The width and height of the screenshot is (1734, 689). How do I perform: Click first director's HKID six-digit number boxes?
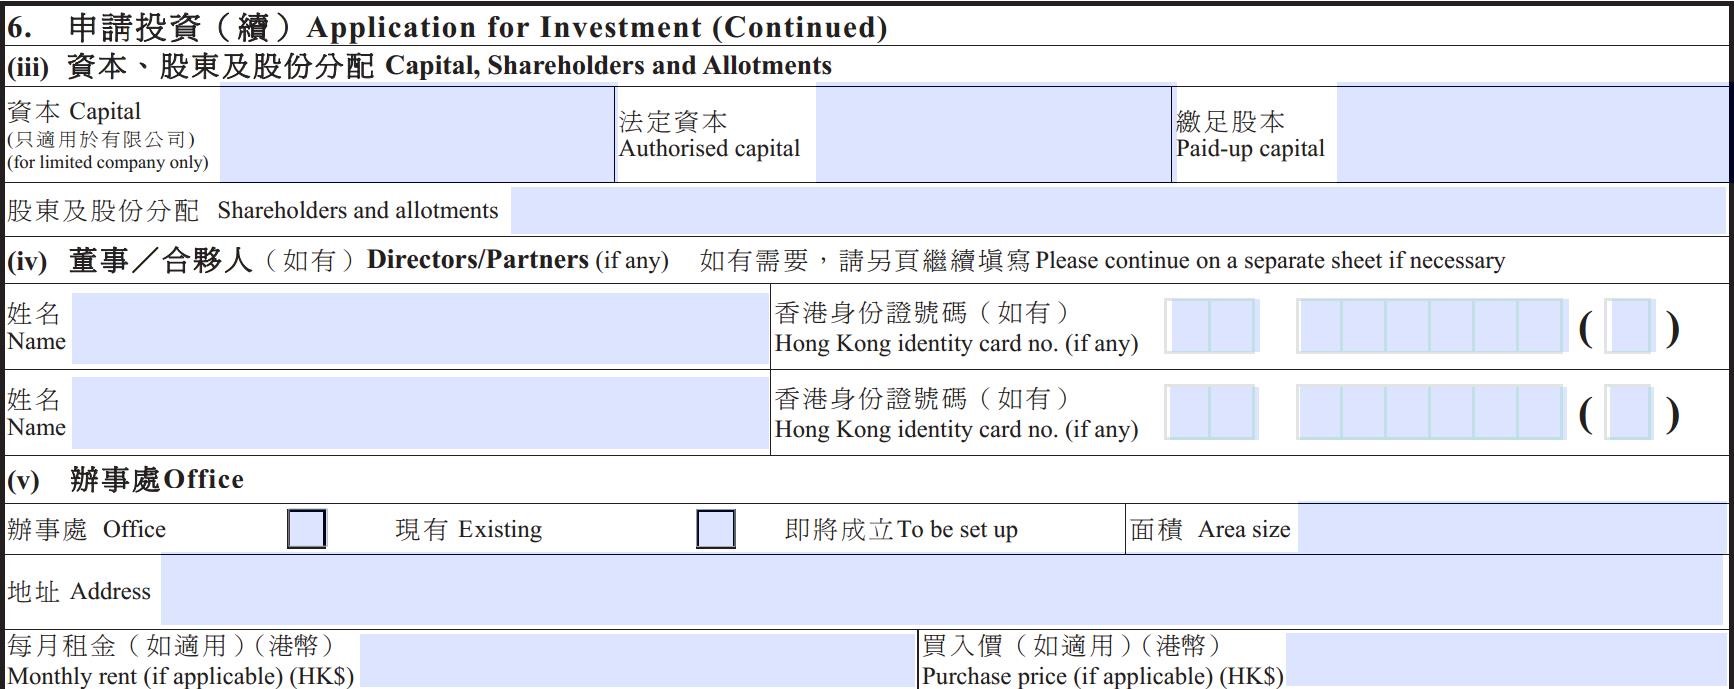click(x=1430, y=326)
